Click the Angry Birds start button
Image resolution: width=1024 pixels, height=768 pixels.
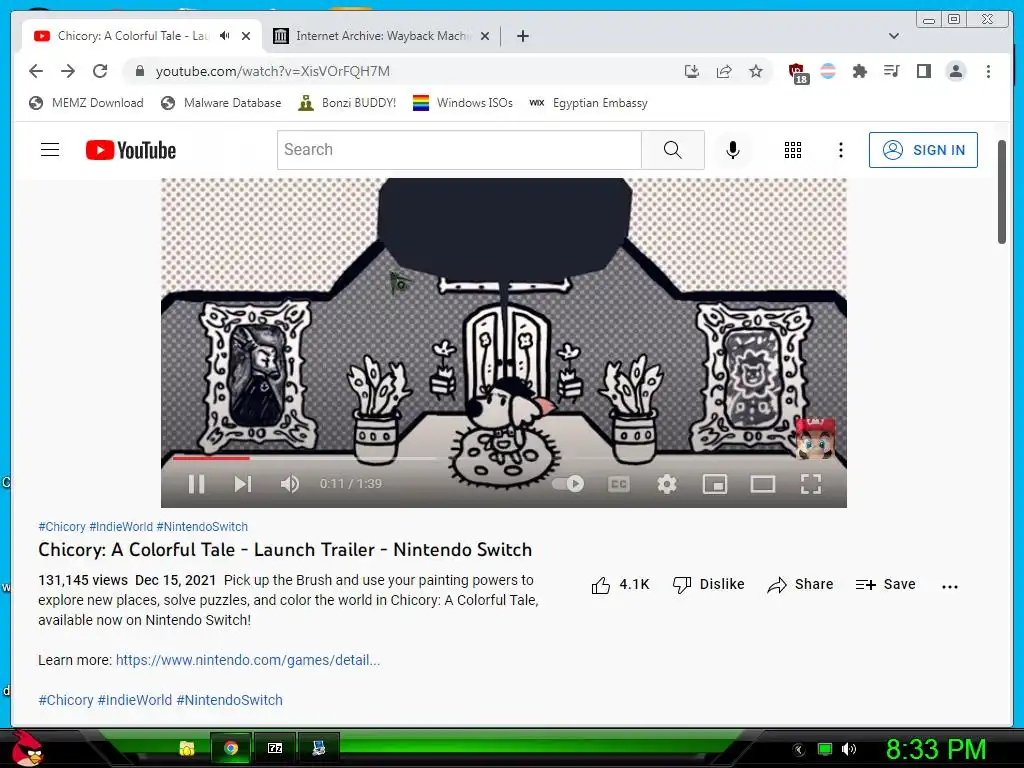(x=26, y=748)
